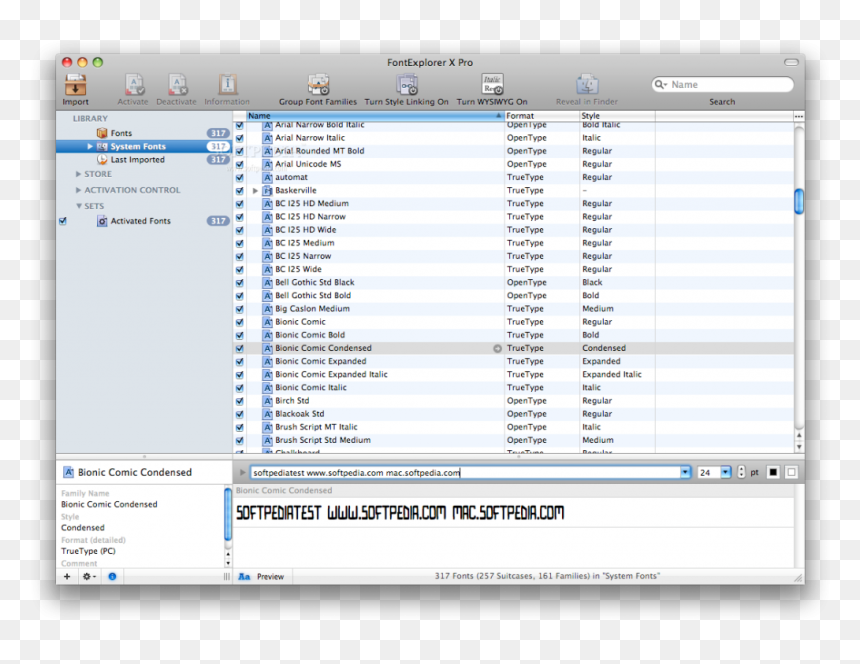Expand the ACTIVATION CONTROL section

point(78,190)
